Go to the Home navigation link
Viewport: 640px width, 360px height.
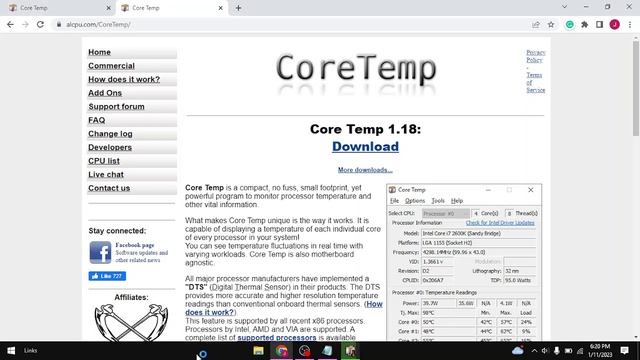(100, 52)
